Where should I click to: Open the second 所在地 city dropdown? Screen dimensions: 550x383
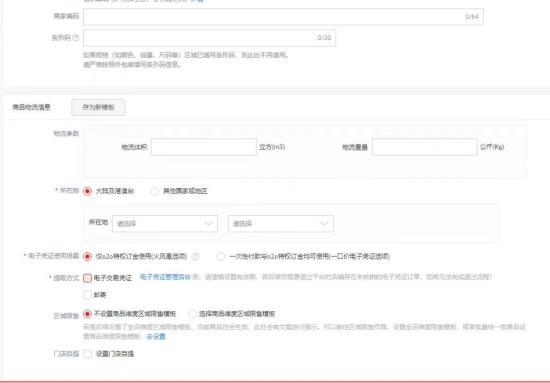[281, 224]
